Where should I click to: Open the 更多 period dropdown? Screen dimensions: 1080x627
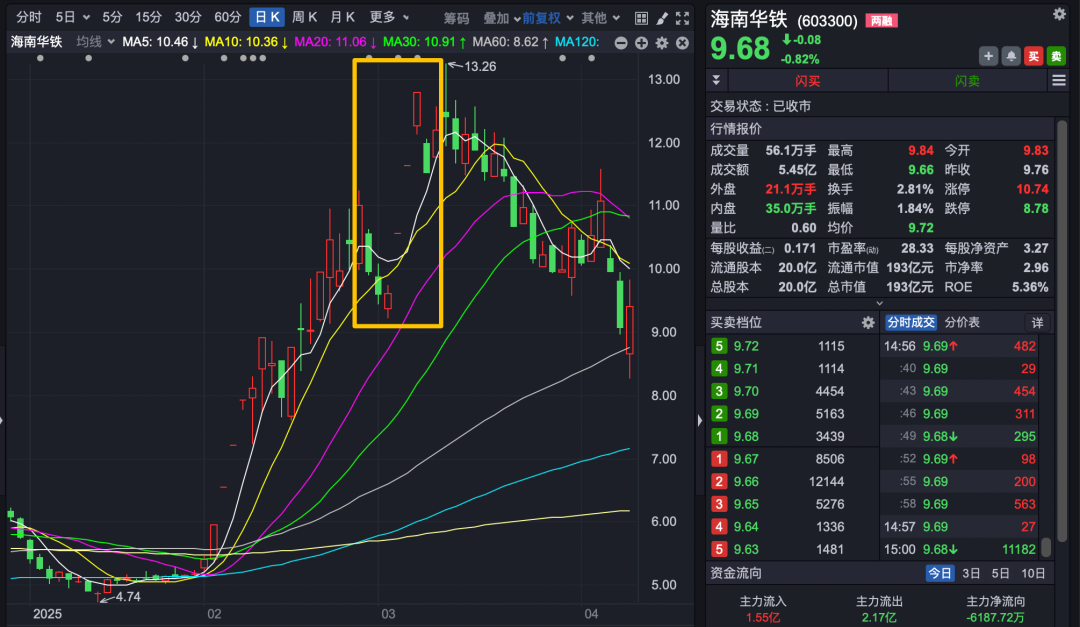pos(380,17)
